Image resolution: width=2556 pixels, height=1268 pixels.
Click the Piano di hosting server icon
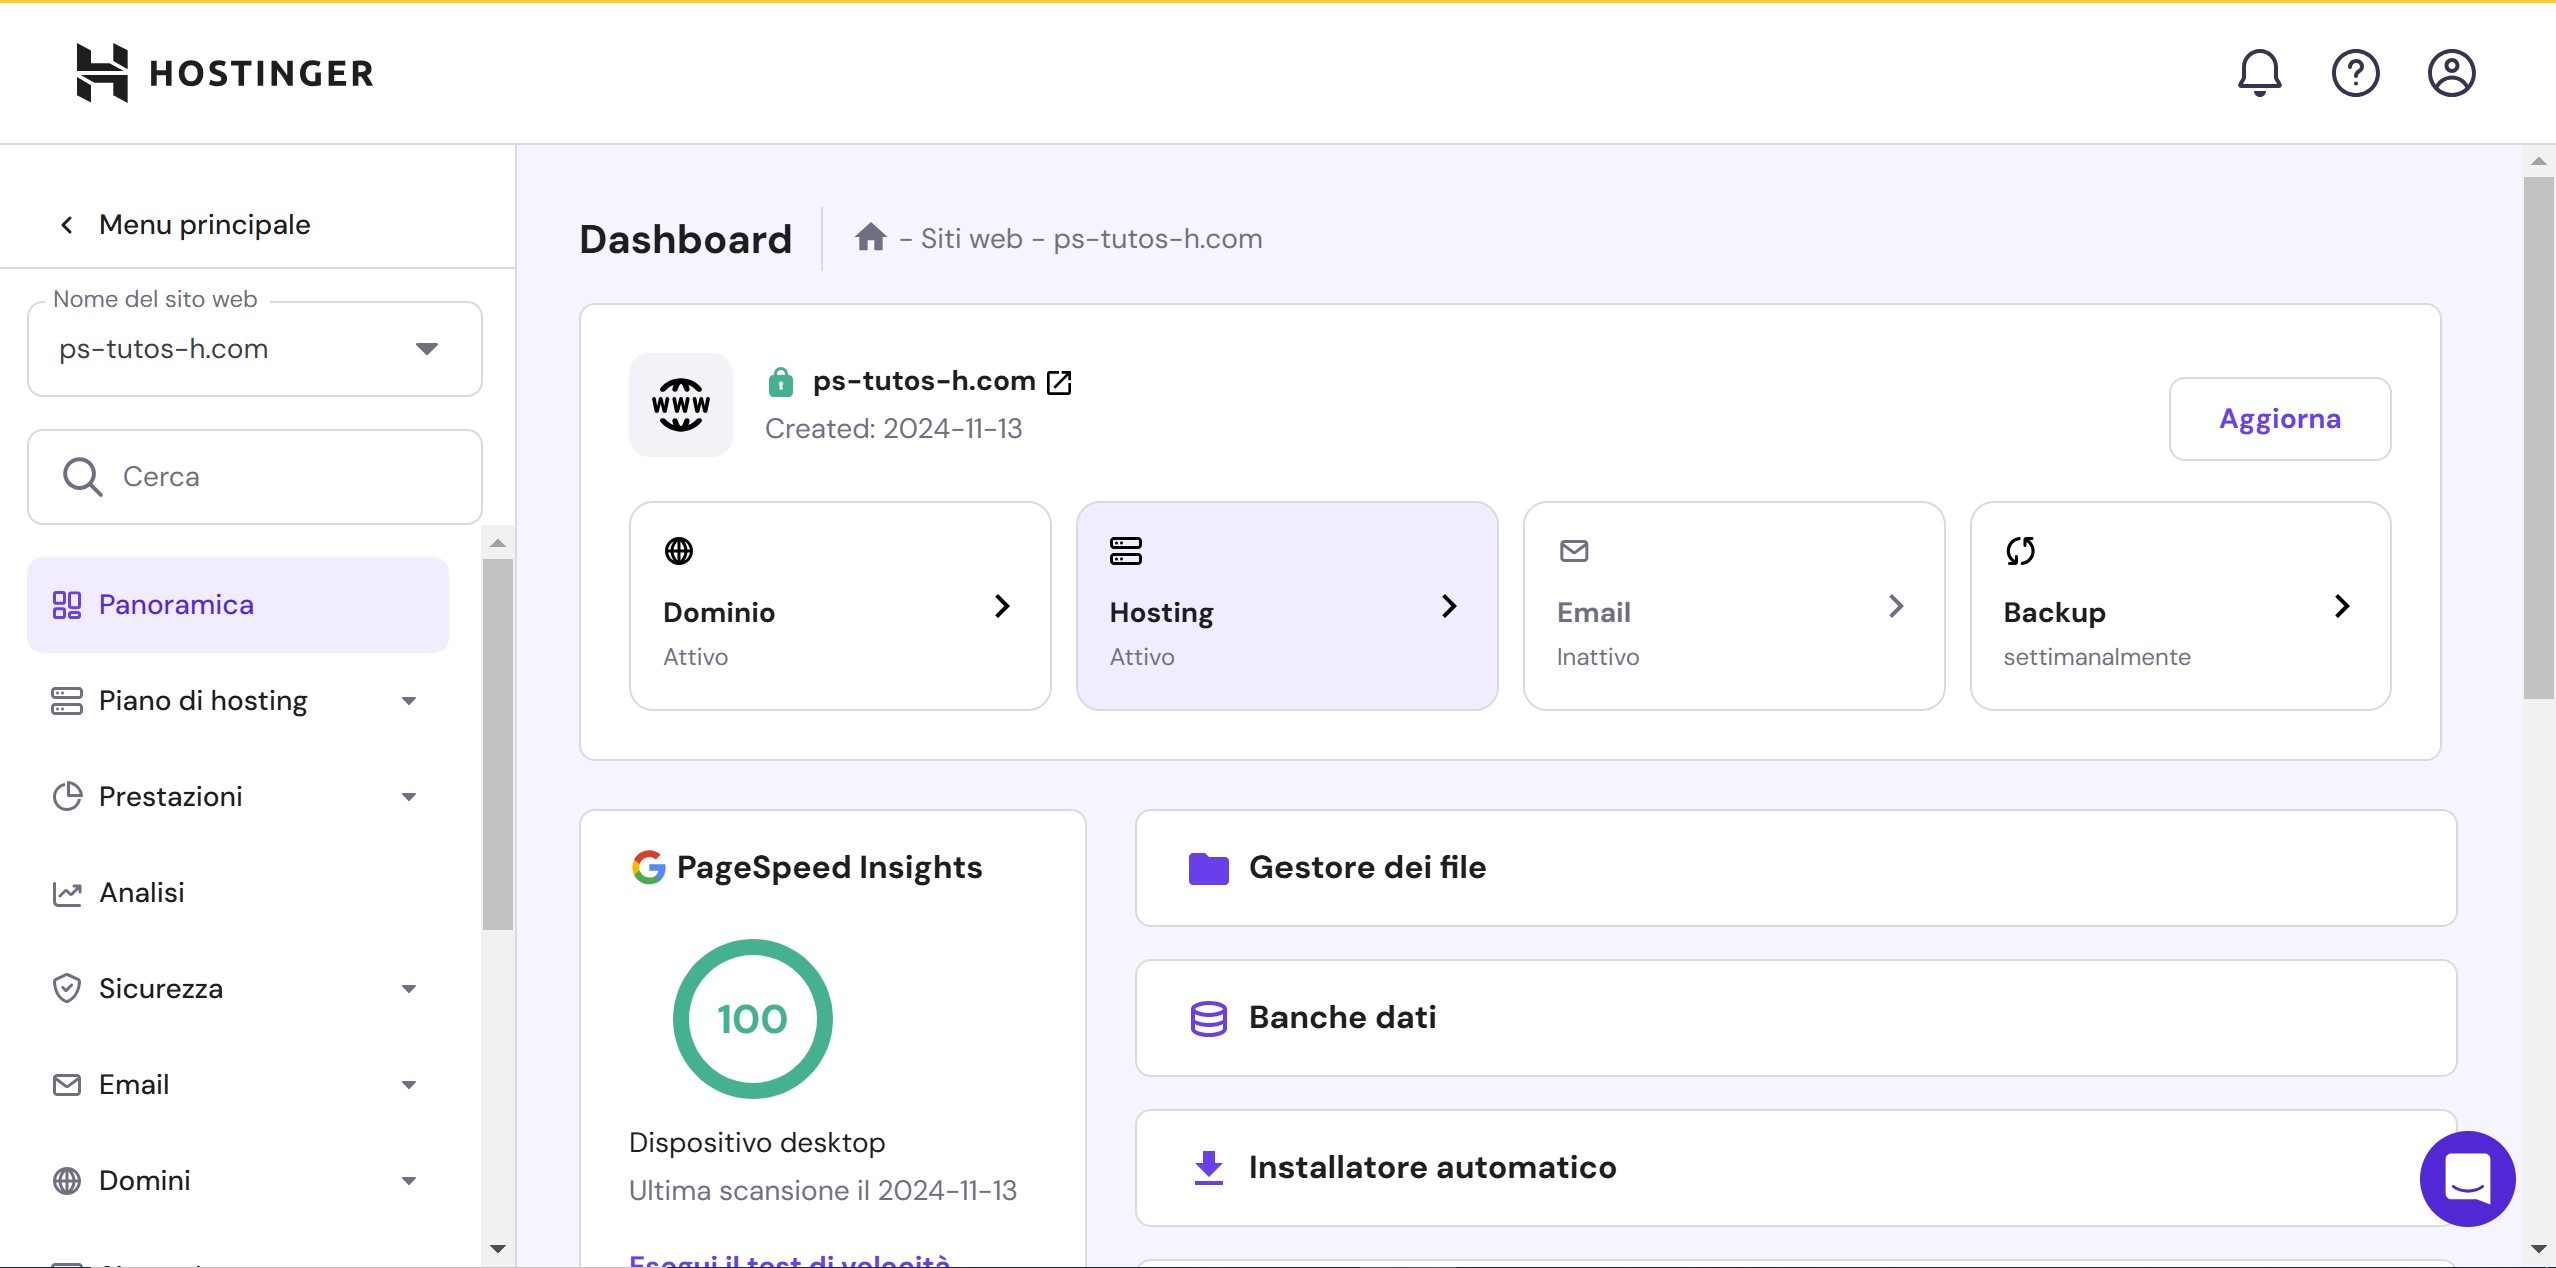pos(67,701)
